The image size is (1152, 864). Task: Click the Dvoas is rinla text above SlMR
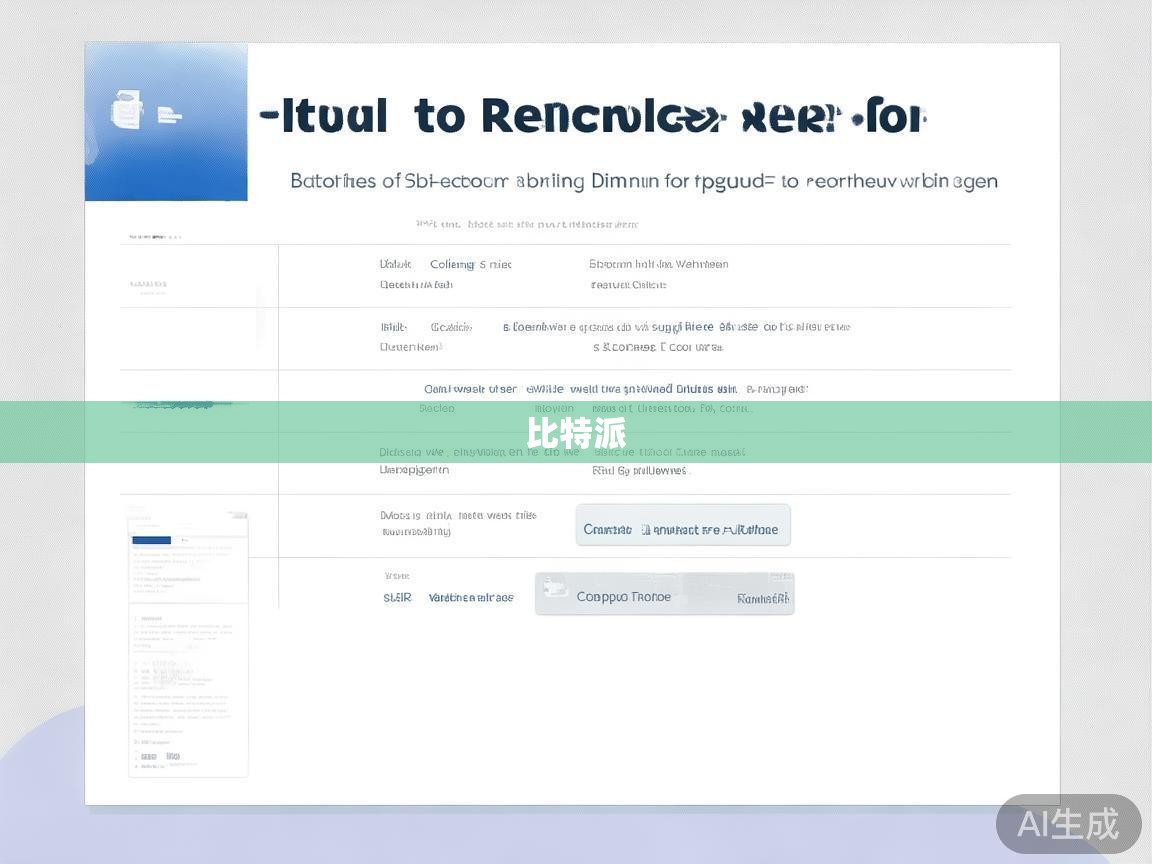458,516
